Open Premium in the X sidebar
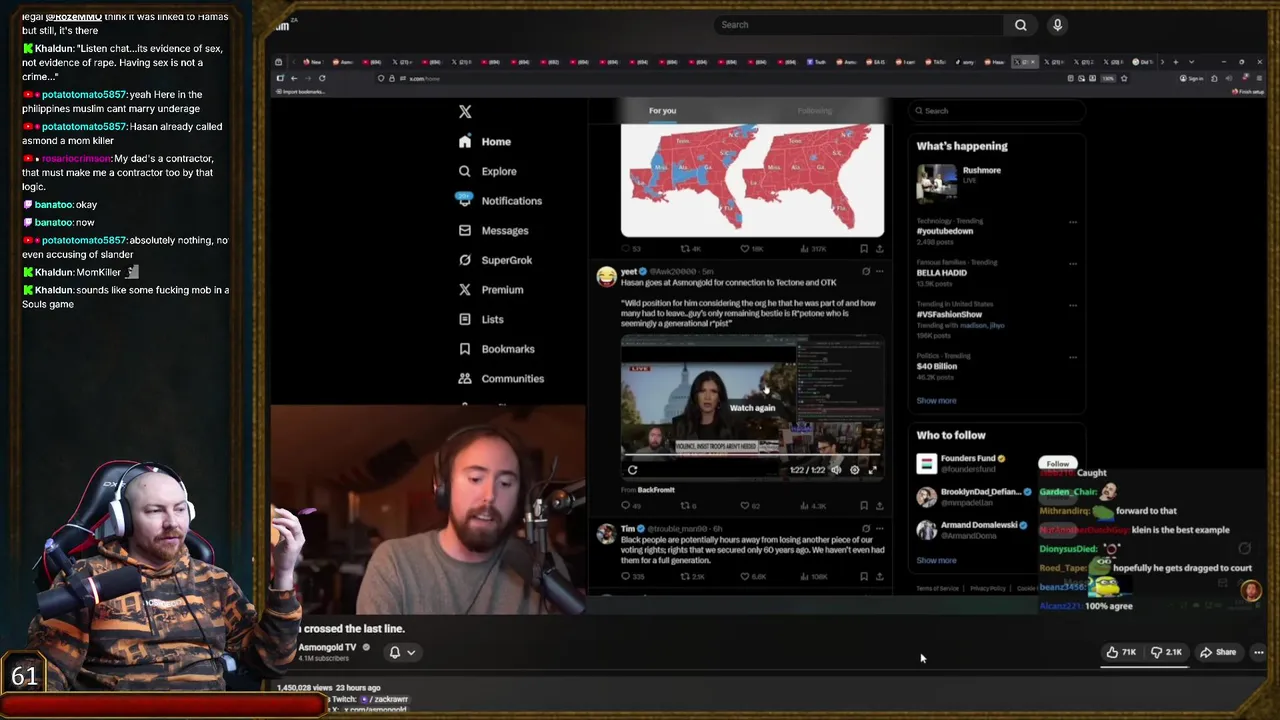This screenshot has width=1280, height=720. click(490, 290)
